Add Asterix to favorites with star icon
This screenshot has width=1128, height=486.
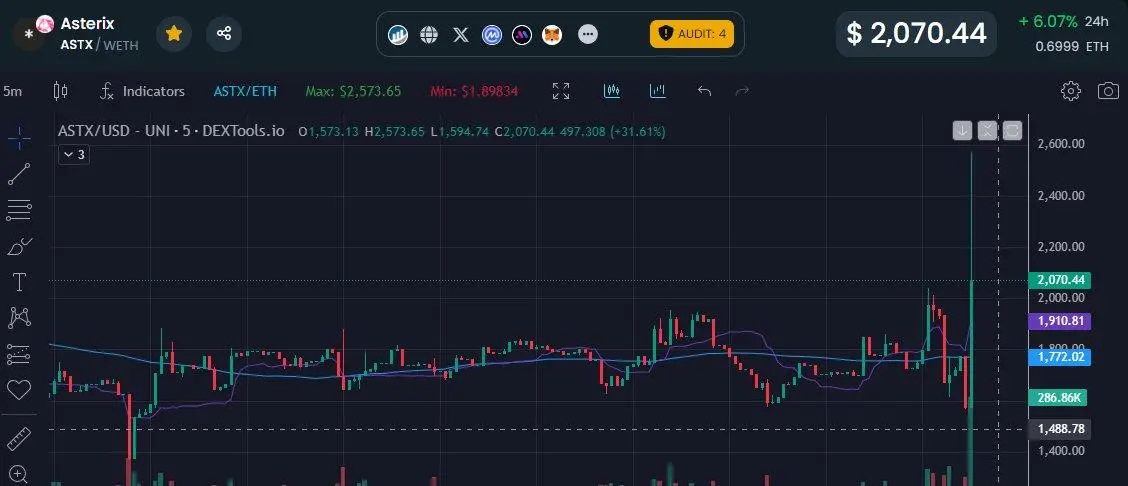click(x=173, y=34)
